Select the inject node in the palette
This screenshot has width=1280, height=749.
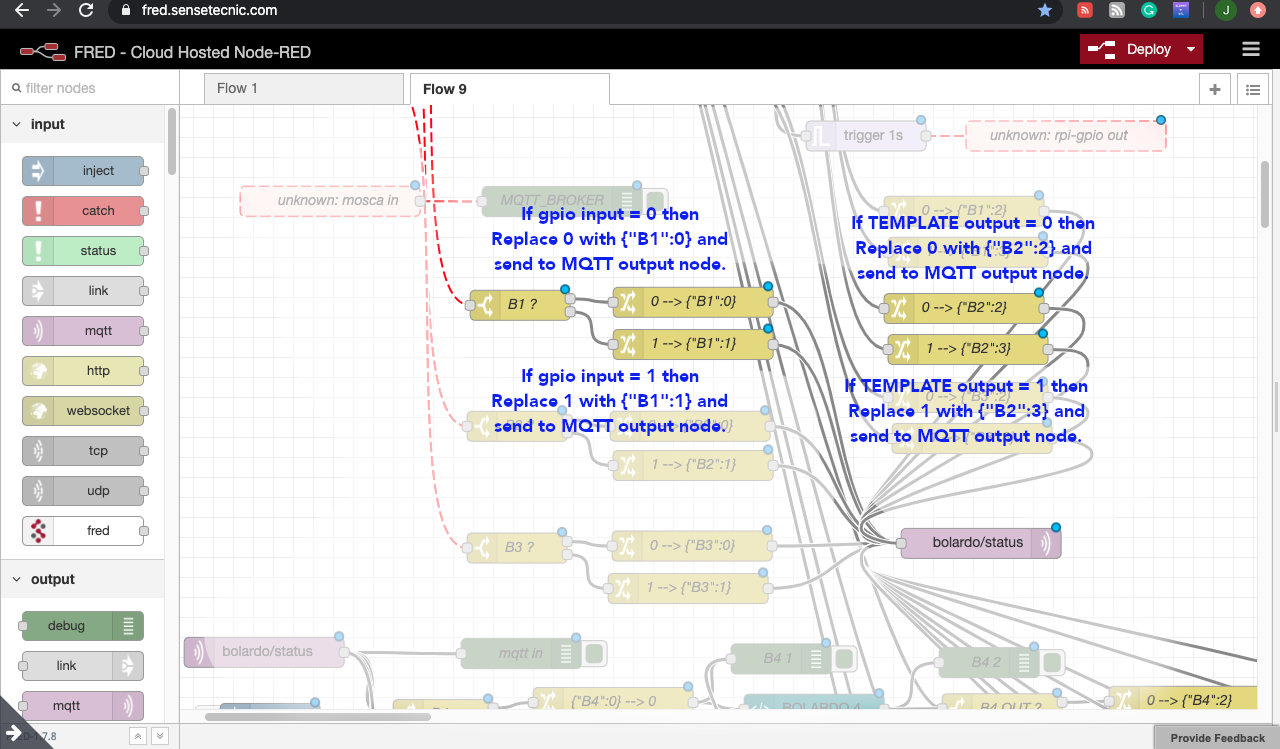[x=83, y=170]
